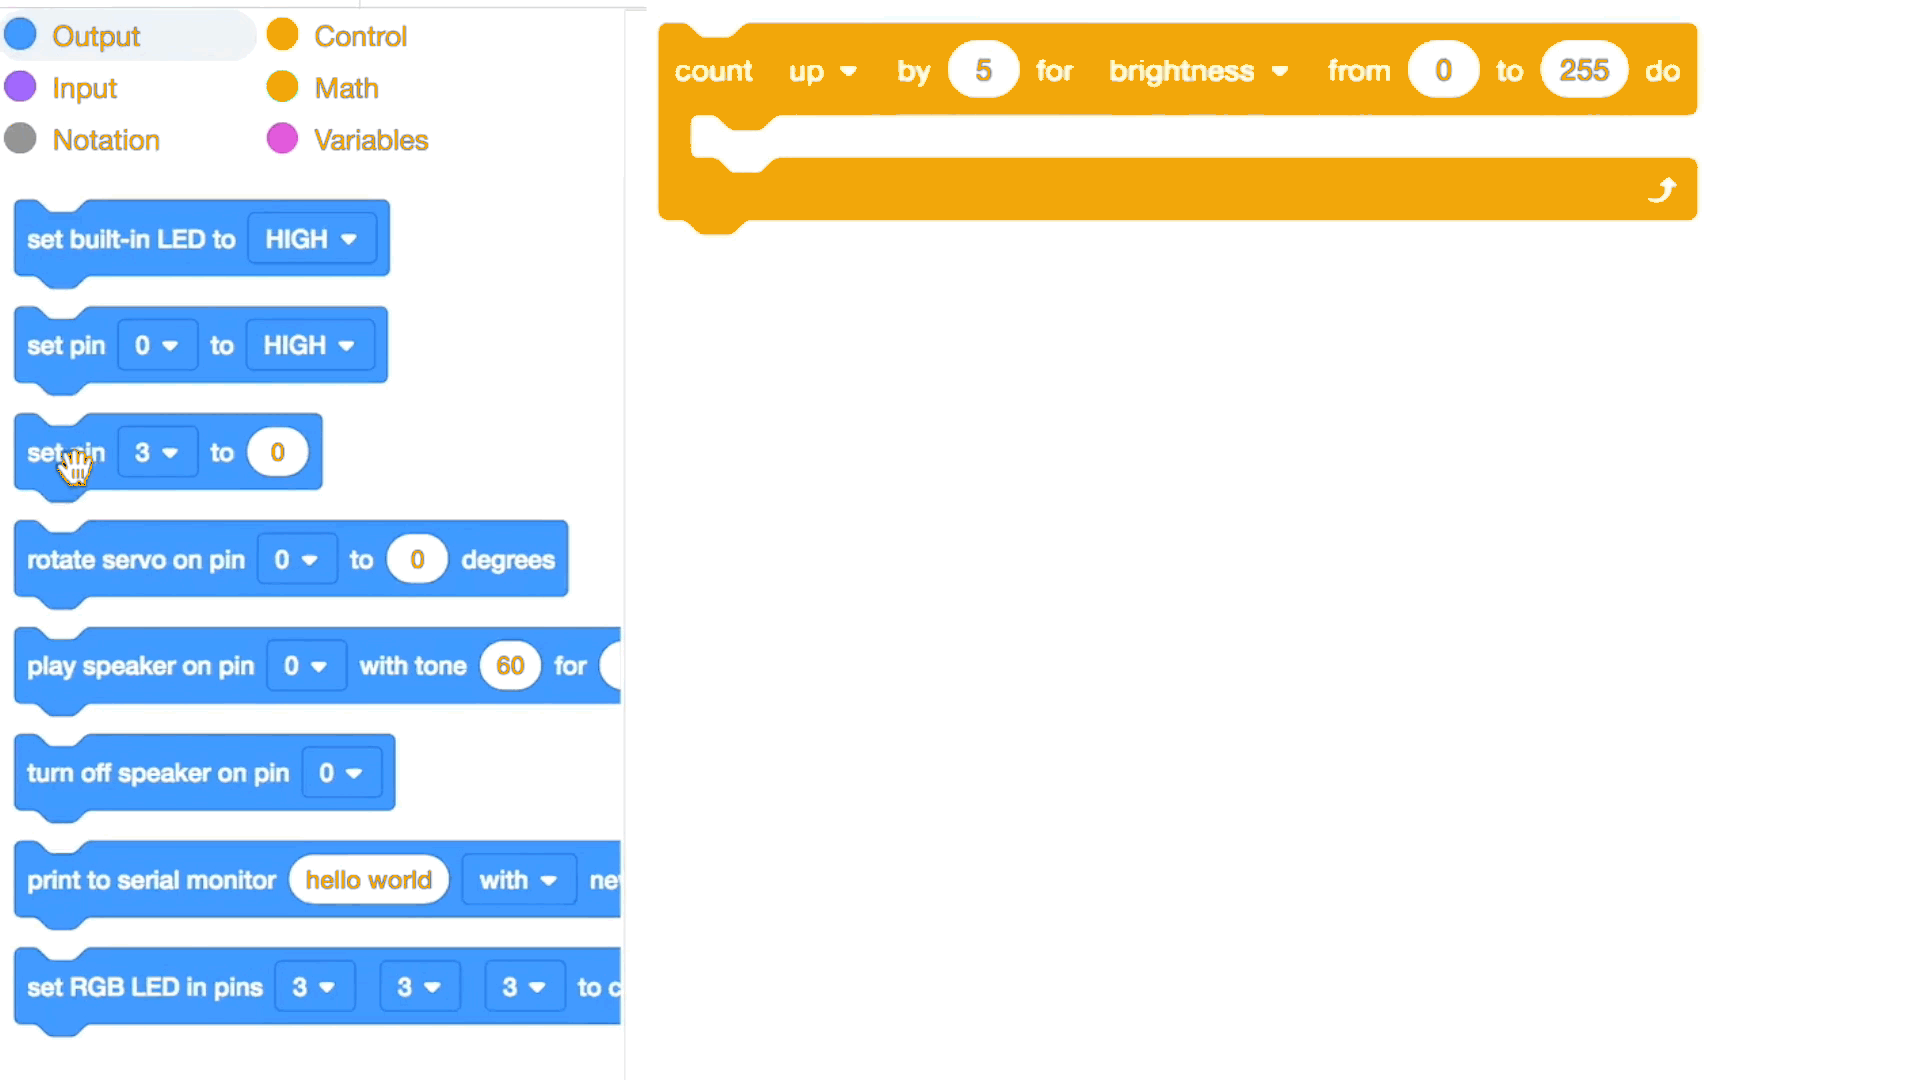Toggle the count up direction setting
The image size is (1920, 1080).
click(x=818, y=70)
